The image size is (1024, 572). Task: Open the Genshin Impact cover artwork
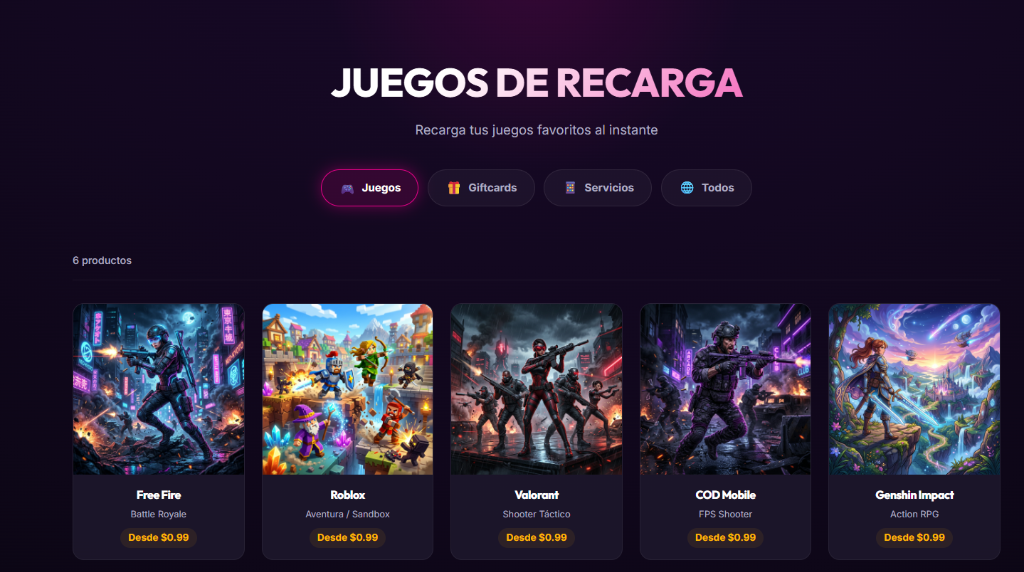coord(914,389)
